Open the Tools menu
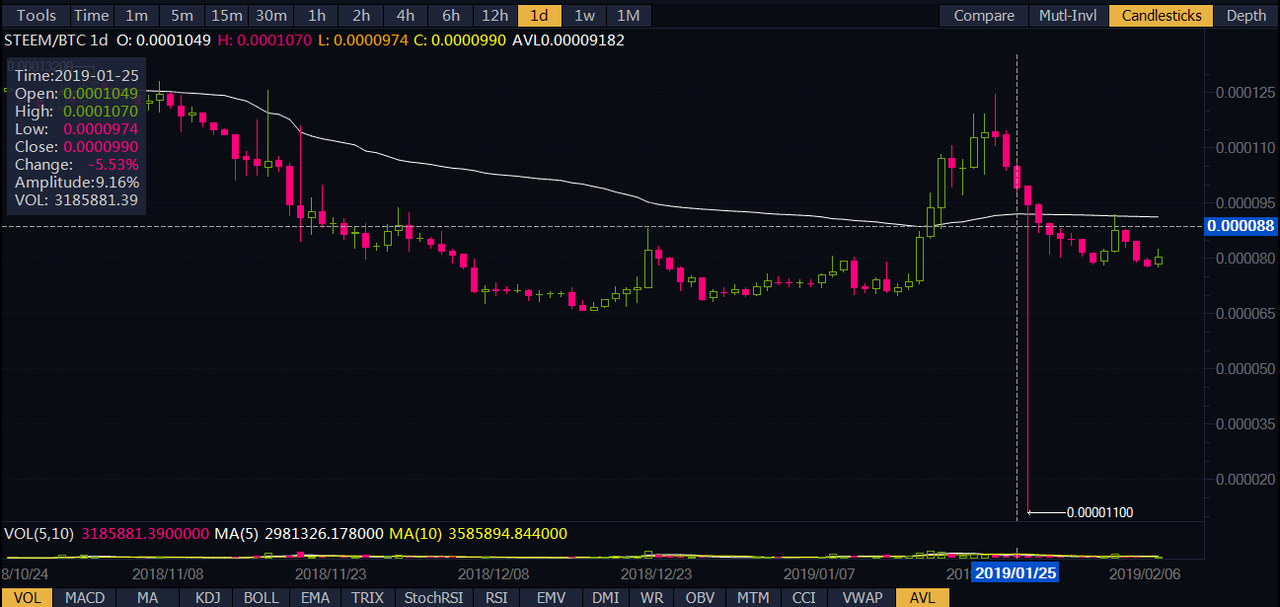The width and height of the screenshot is (1280, 607). 36,15
